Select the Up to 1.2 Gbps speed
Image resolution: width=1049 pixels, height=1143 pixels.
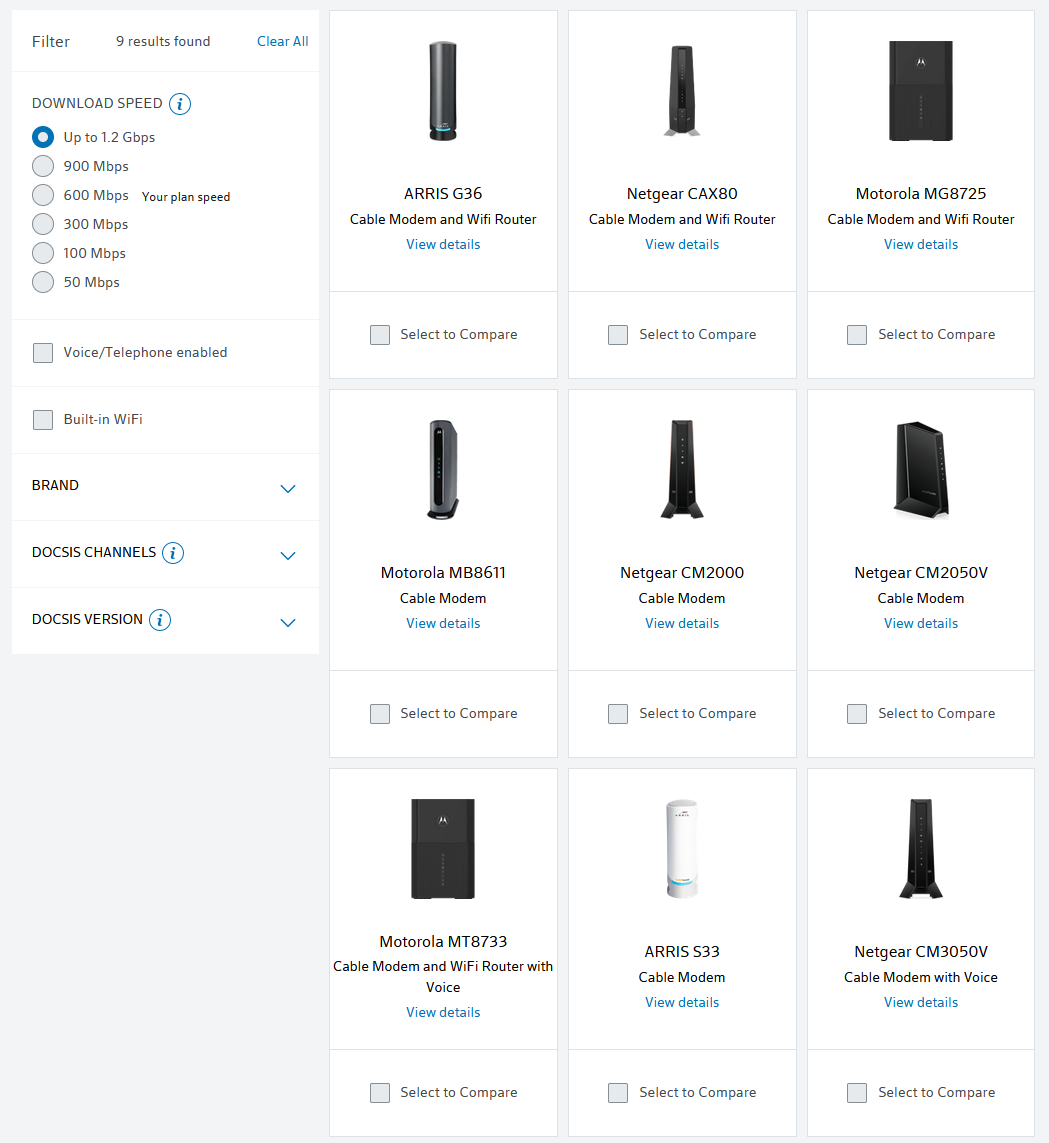[43, 137]
